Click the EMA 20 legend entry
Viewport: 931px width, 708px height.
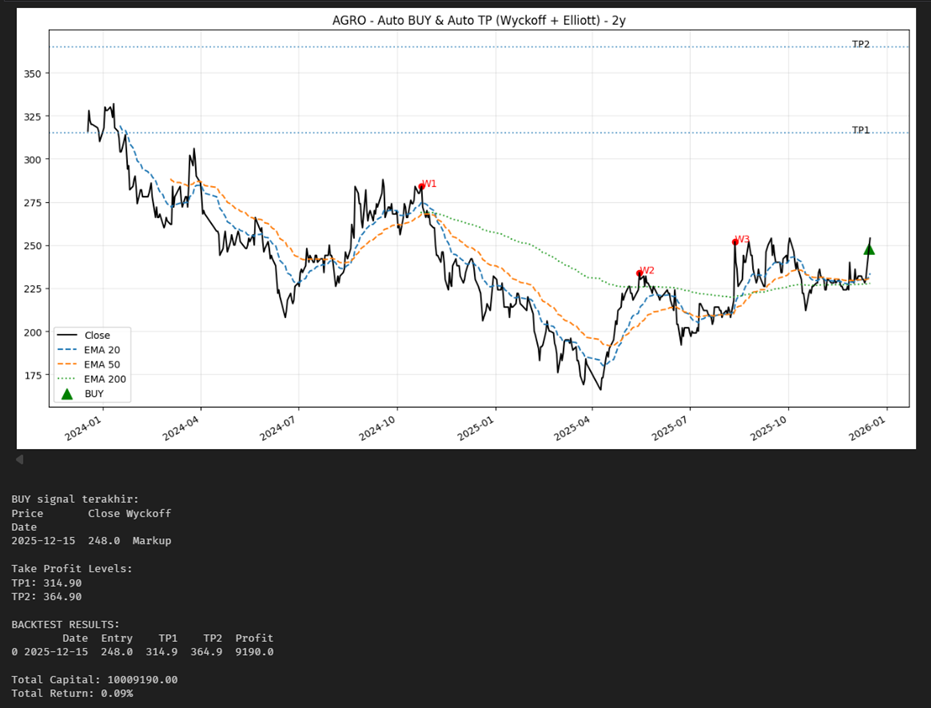[x=101, y=350]
